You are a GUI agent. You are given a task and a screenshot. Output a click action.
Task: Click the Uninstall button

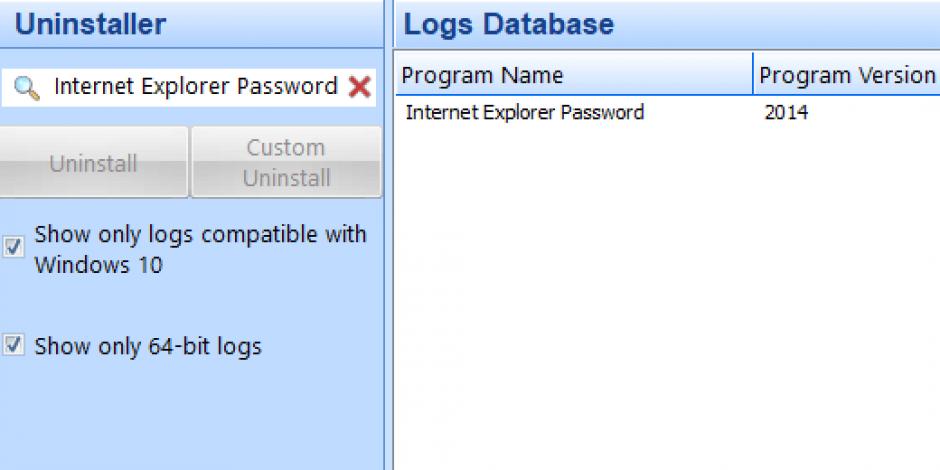[x=94, y=162]
